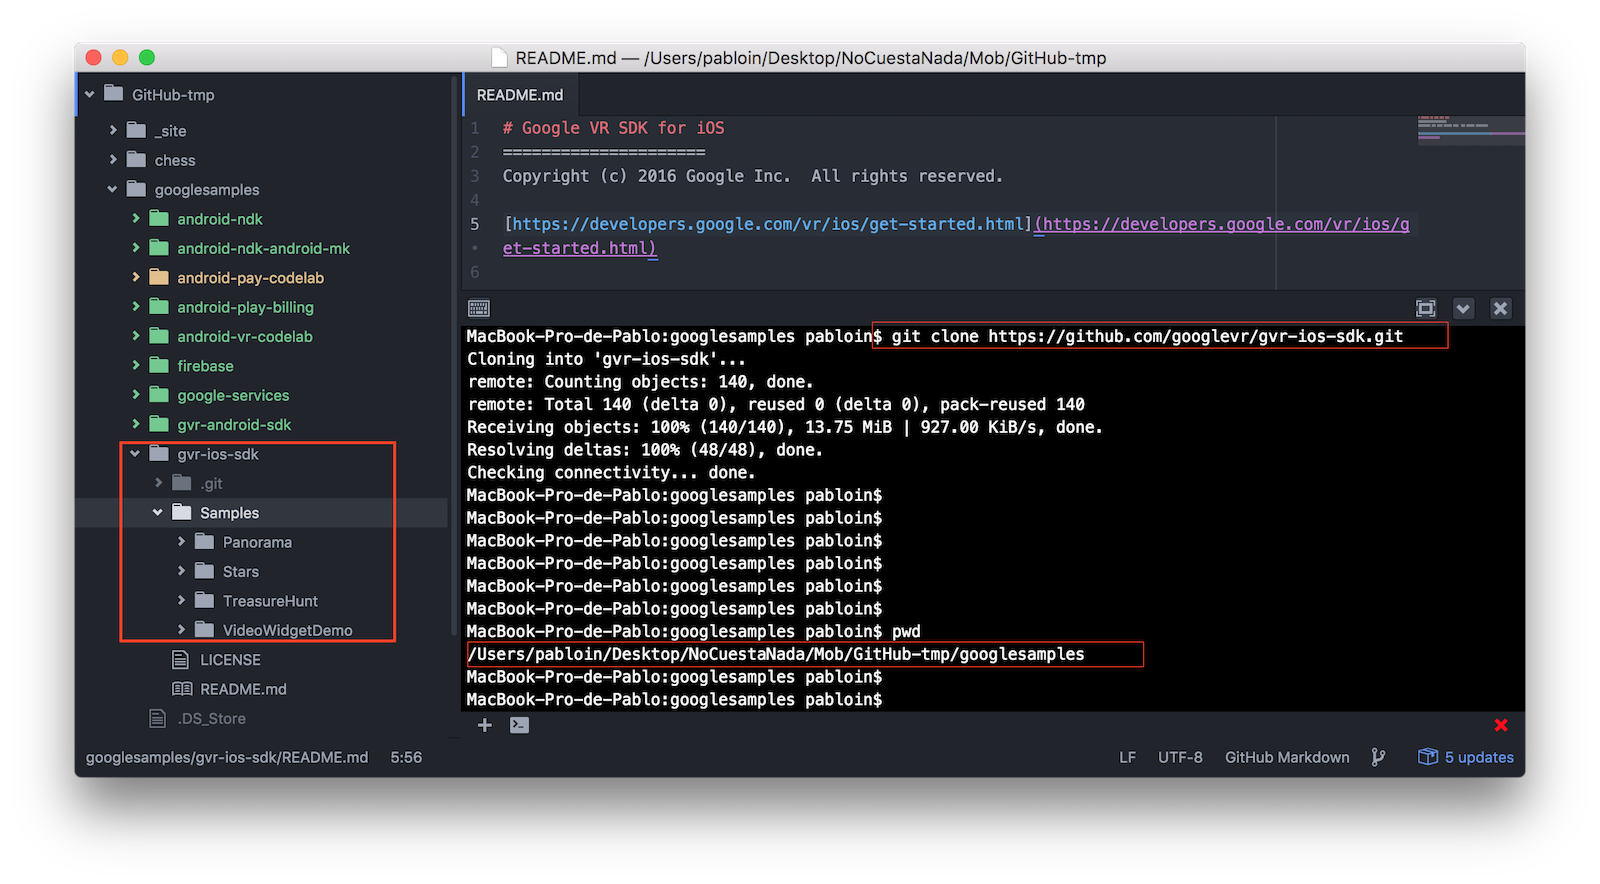Click the Samples folder icon

click(x=182, y=512)
